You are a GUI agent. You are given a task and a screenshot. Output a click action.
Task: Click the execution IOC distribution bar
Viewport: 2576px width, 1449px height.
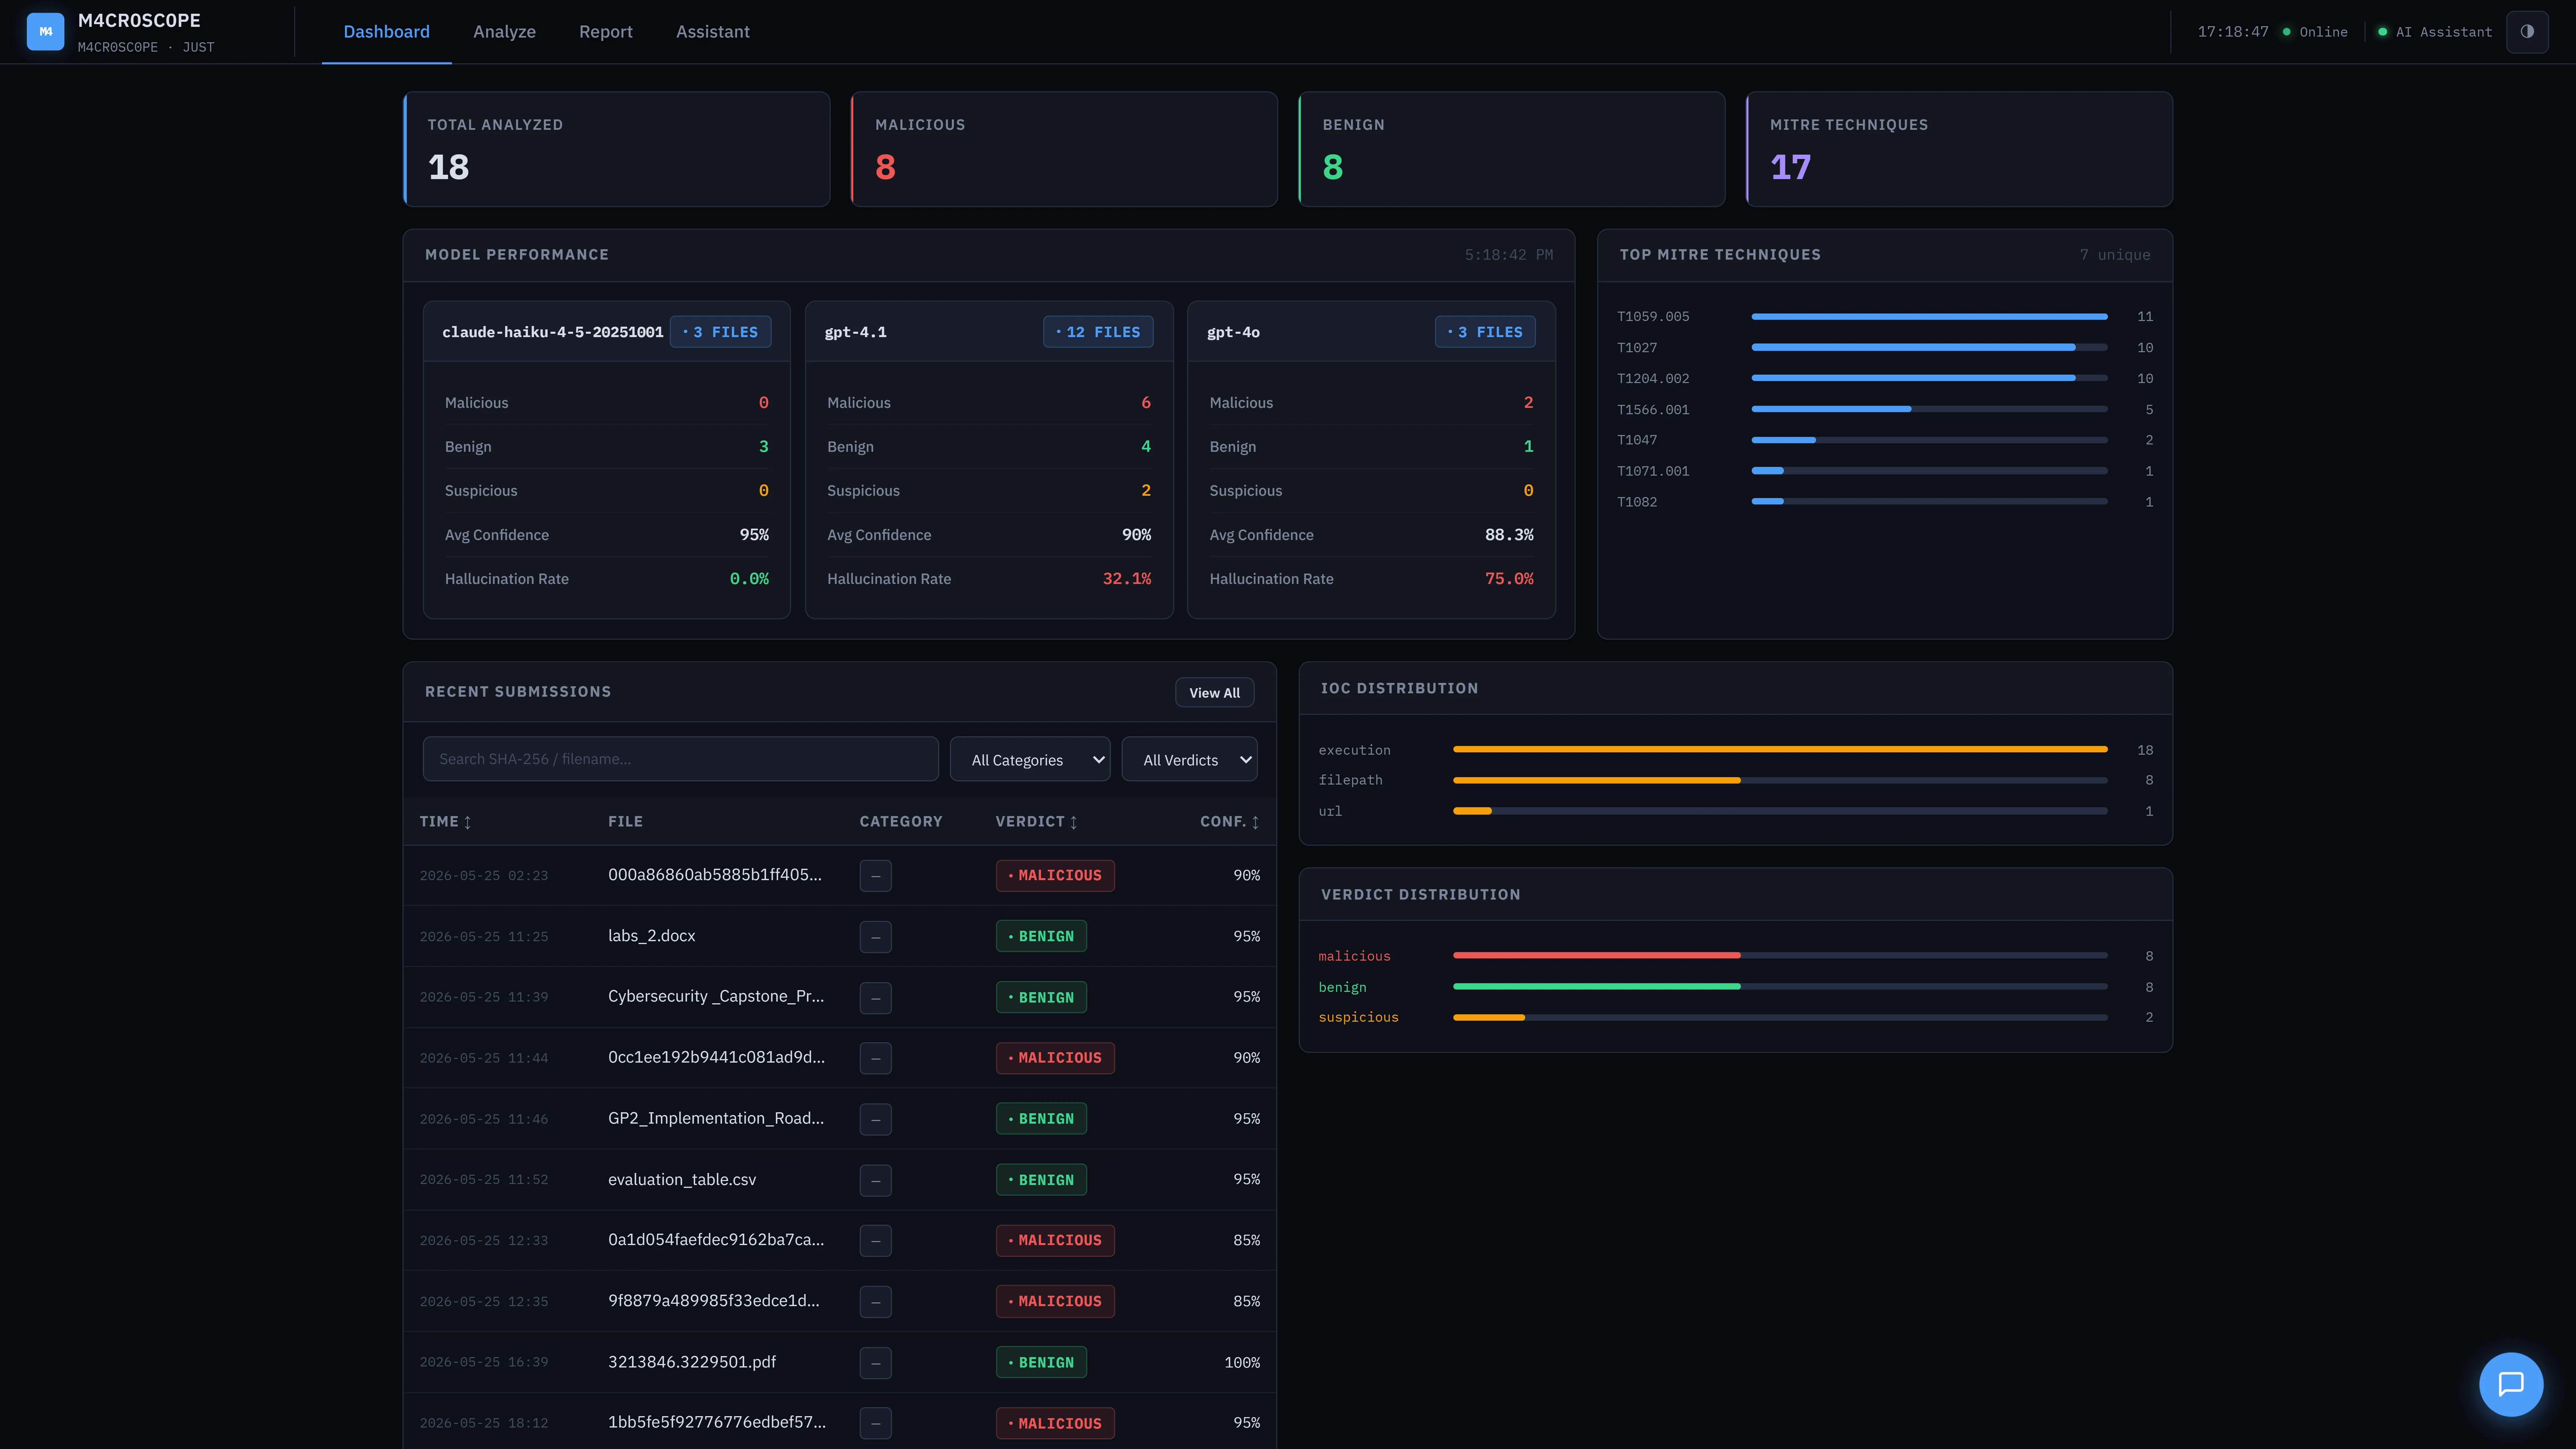(x=1780, y=749)
